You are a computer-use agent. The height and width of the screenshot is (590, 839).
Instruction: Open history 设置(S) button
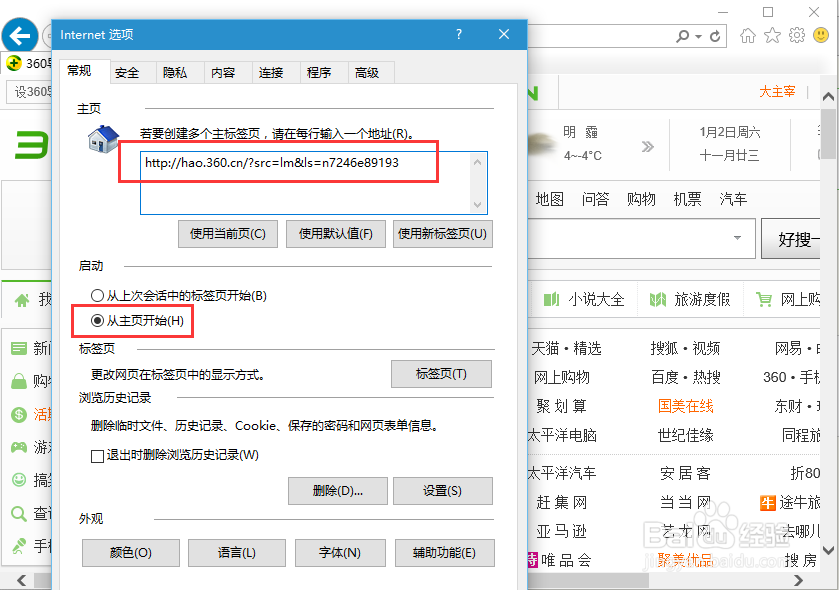pyautogui.click(x=443, y=491)
